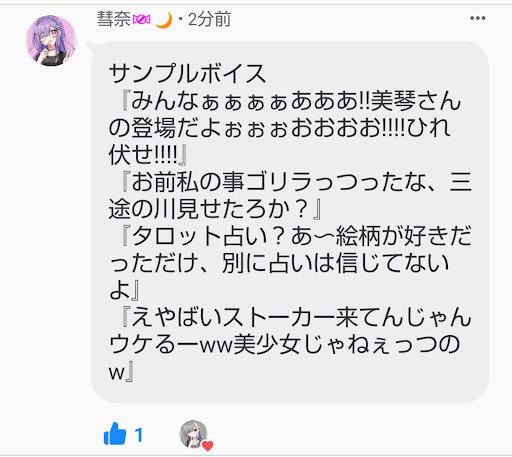Click the pink candy emoji beside the name
The height and width of the screenshot is (457, 512).
(141, 20)
